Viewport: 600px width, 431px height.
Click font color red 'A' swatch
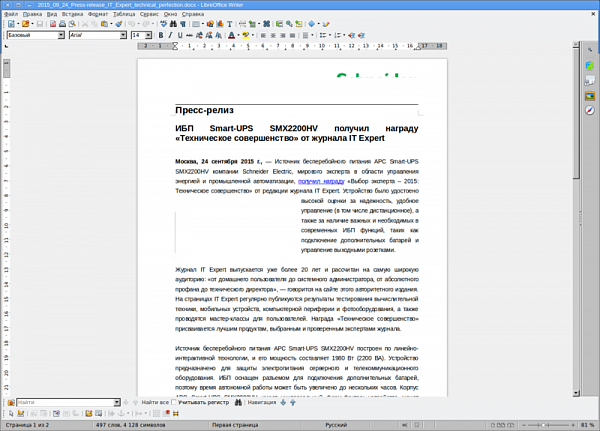coord(232,35)
